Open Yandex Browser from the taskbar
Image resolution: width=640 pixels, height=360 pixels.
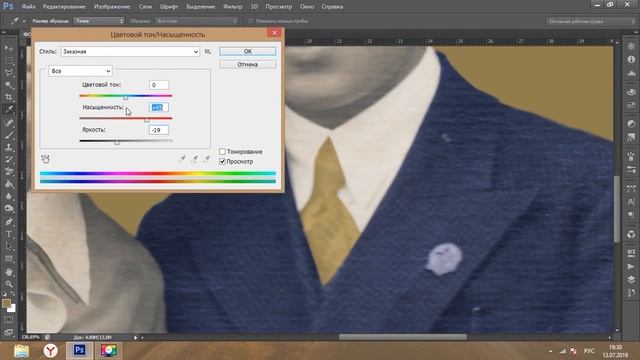51,351
